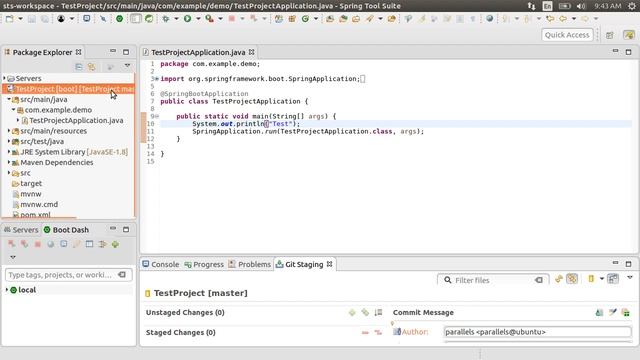640x360 pixels.
Task: Expand src/test/java folder
Action: click(9, 142)
